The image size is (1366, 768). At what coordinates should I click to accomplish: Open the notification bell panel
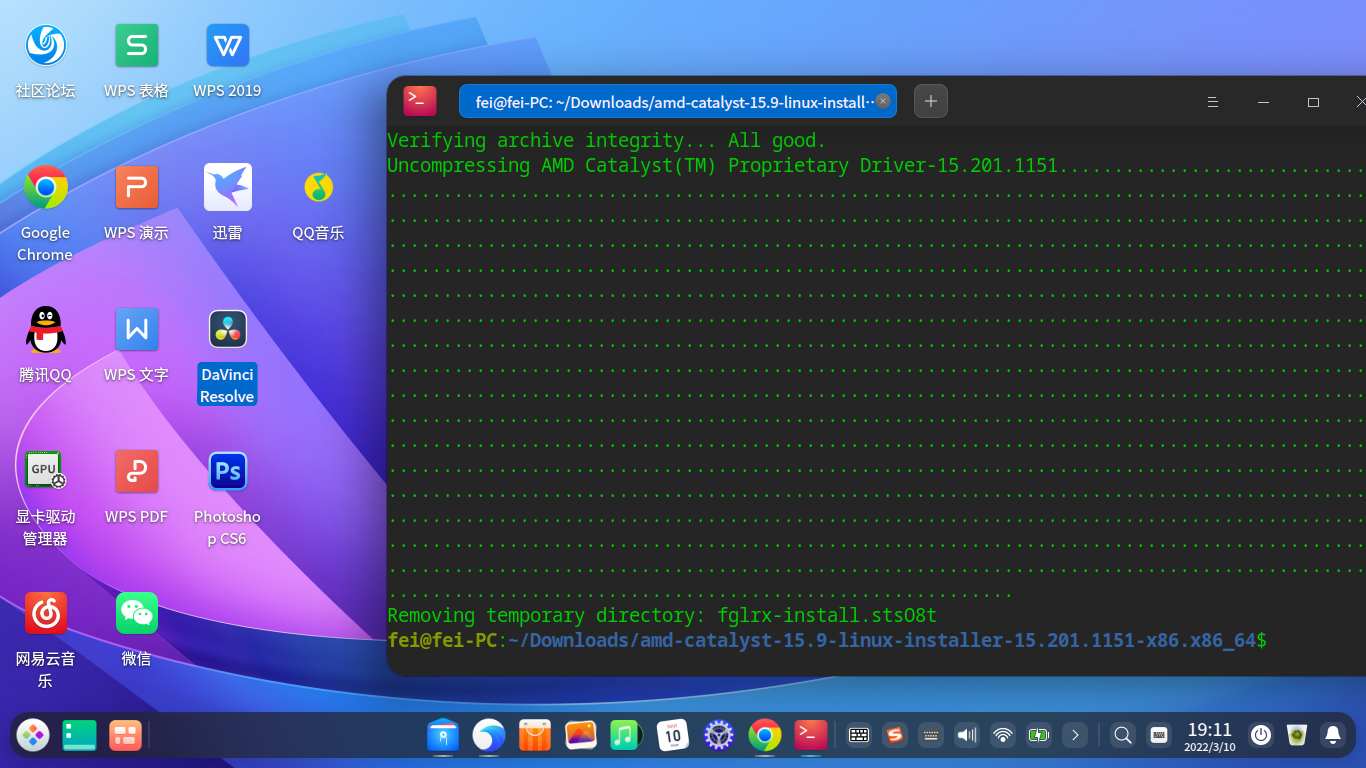click(x=1332, y=735)
